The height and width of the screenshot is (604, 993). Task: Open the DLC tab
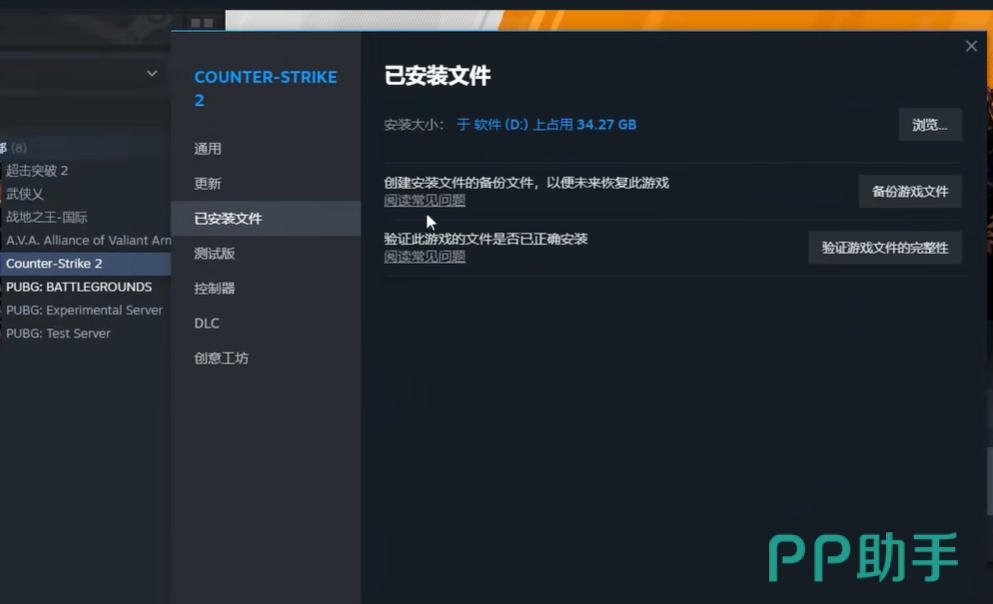click(x=207, y=324)
